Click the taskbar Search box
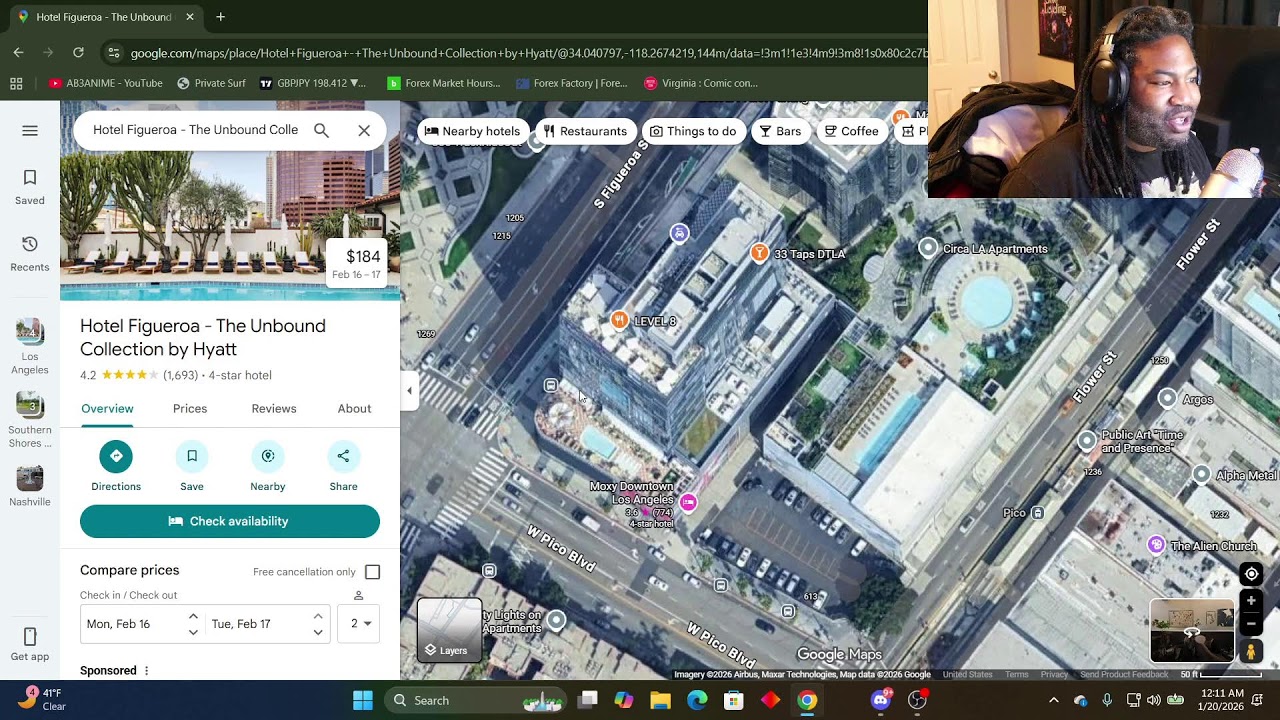1280x720 pixels. click(x=475, y=700)
